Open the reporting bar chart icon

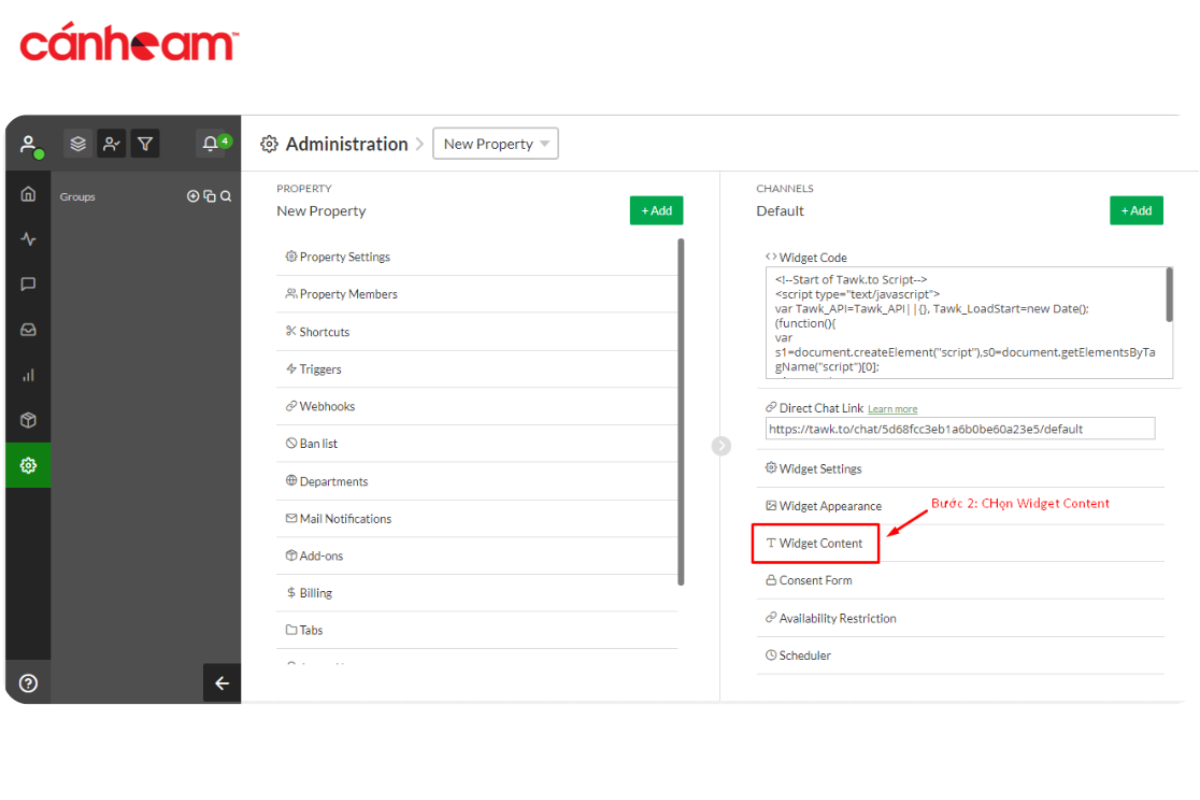[28, 375]
